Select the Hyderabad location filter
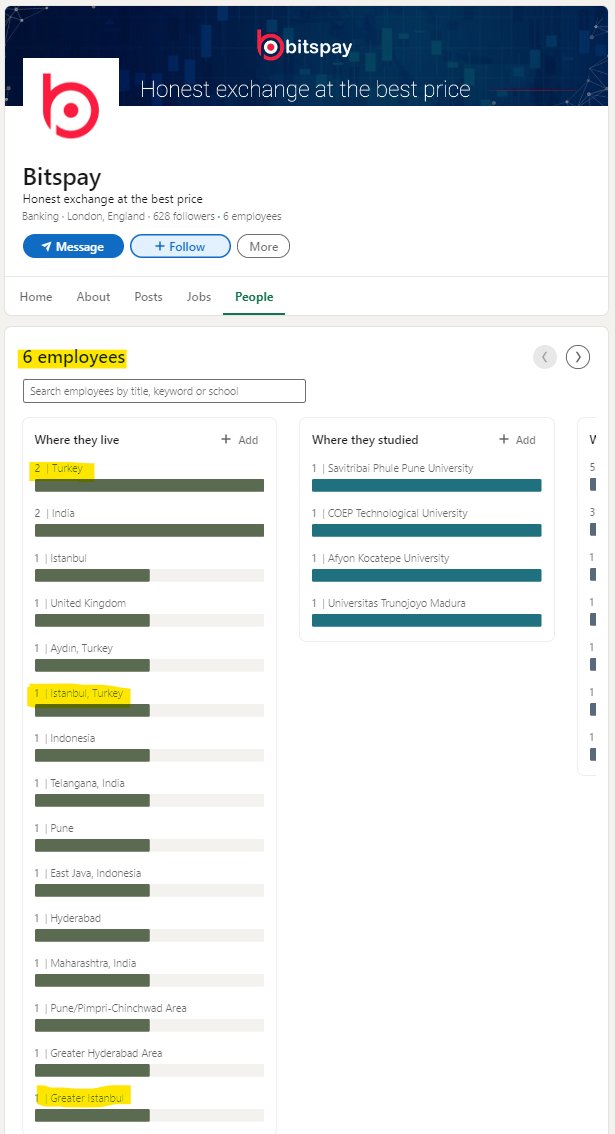Screen dimensions: 615x1134 (x=149, y=926)
